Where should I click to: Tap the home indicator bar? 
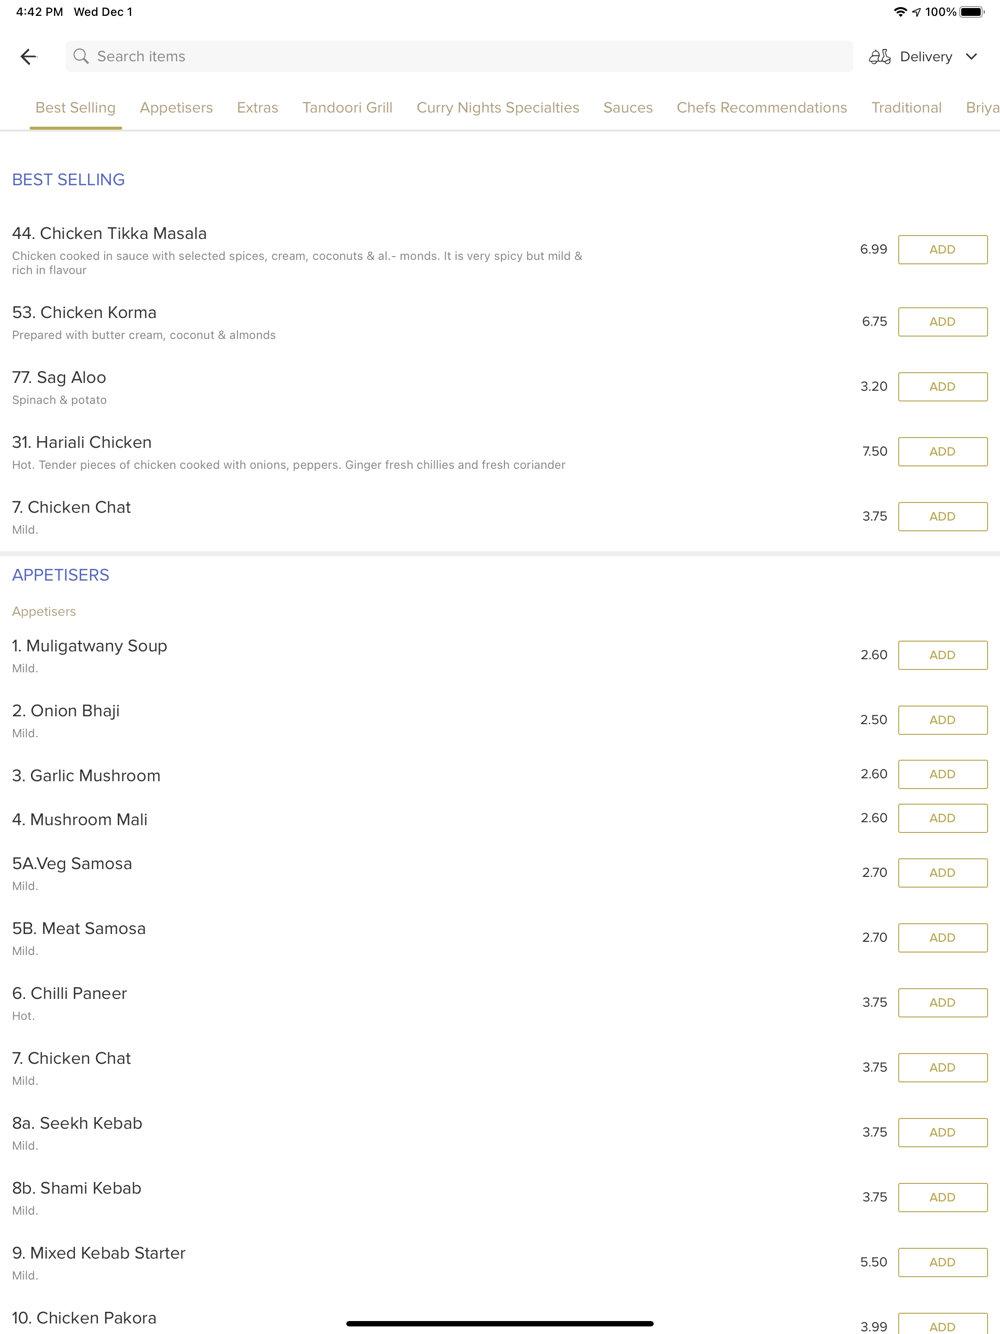click(500, 1324)
